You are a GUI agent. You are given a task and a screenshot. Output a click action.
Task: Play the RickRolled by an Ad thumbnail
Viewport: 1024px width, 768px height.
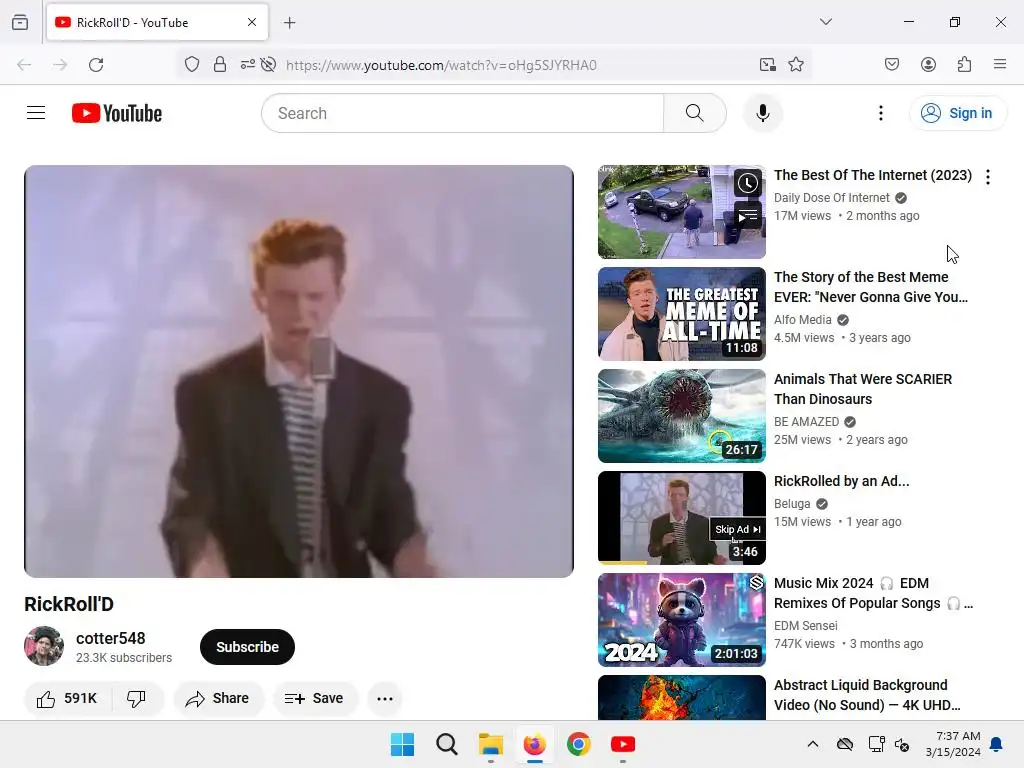click(x=681, y=518)
